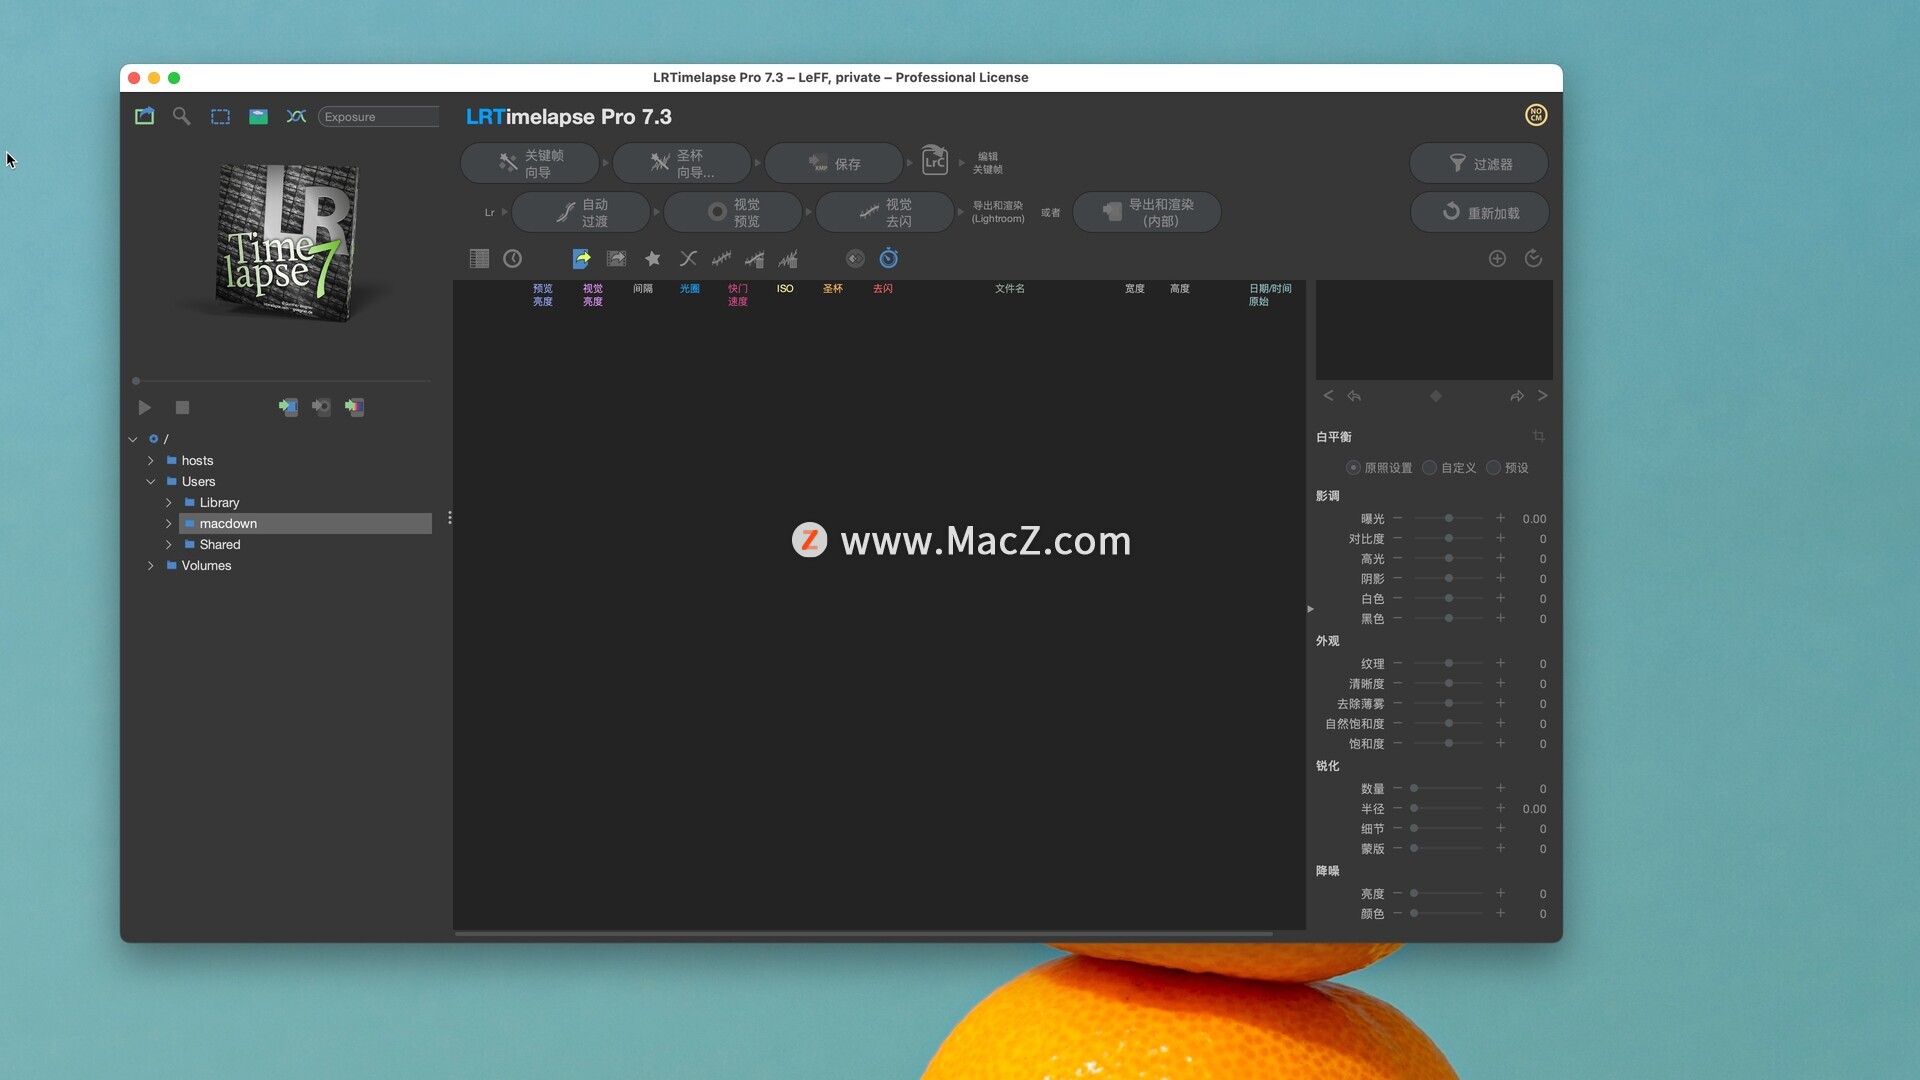
Task: Click the 对比度 contrast slider
Action: 1448,538
